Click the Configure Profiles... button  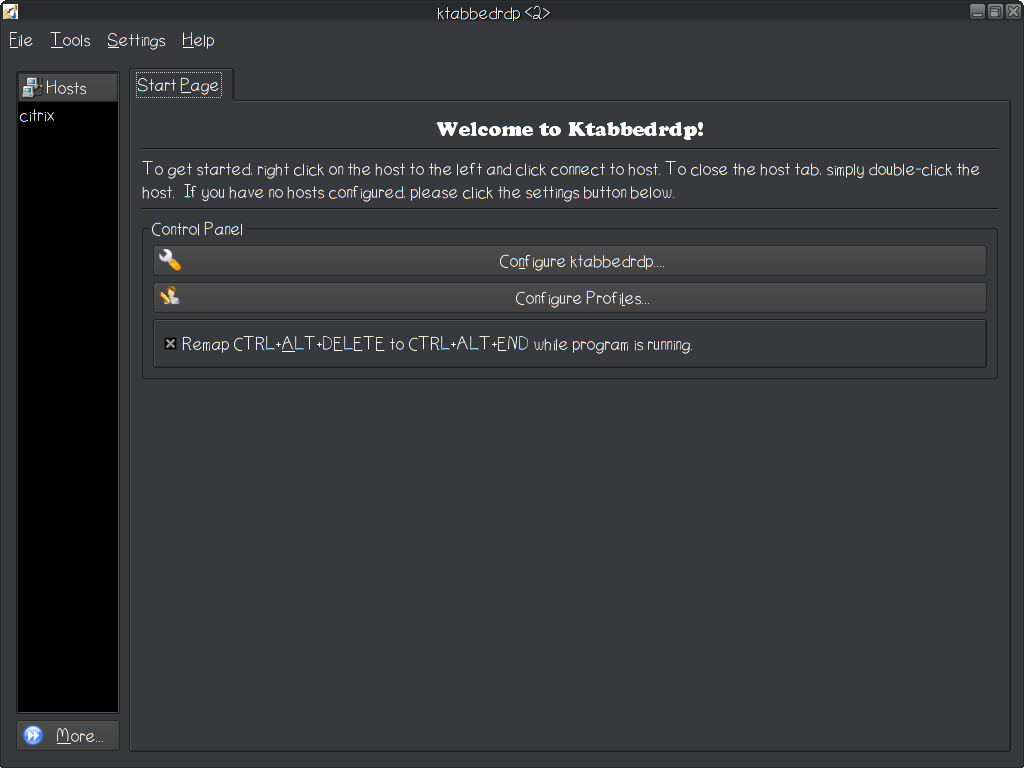[569, 298]
